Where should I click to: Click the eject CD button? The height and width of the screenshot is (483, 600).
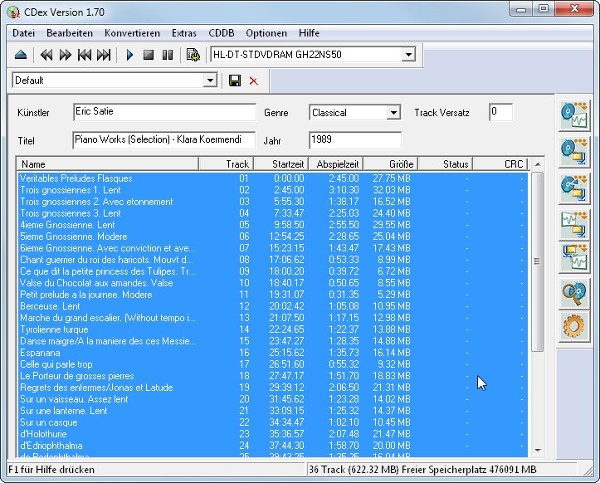(20, 55)
